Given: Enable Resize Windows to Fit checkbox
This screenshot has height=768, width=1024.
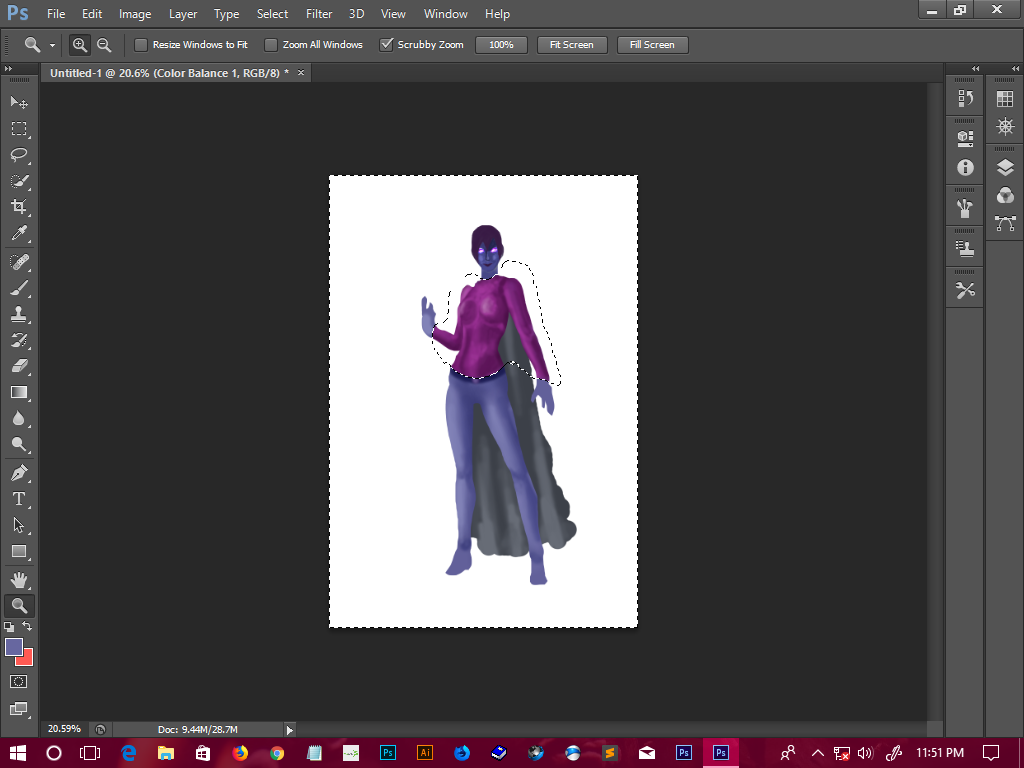Looking at the screenshot, I should click(x=141, y=45).
